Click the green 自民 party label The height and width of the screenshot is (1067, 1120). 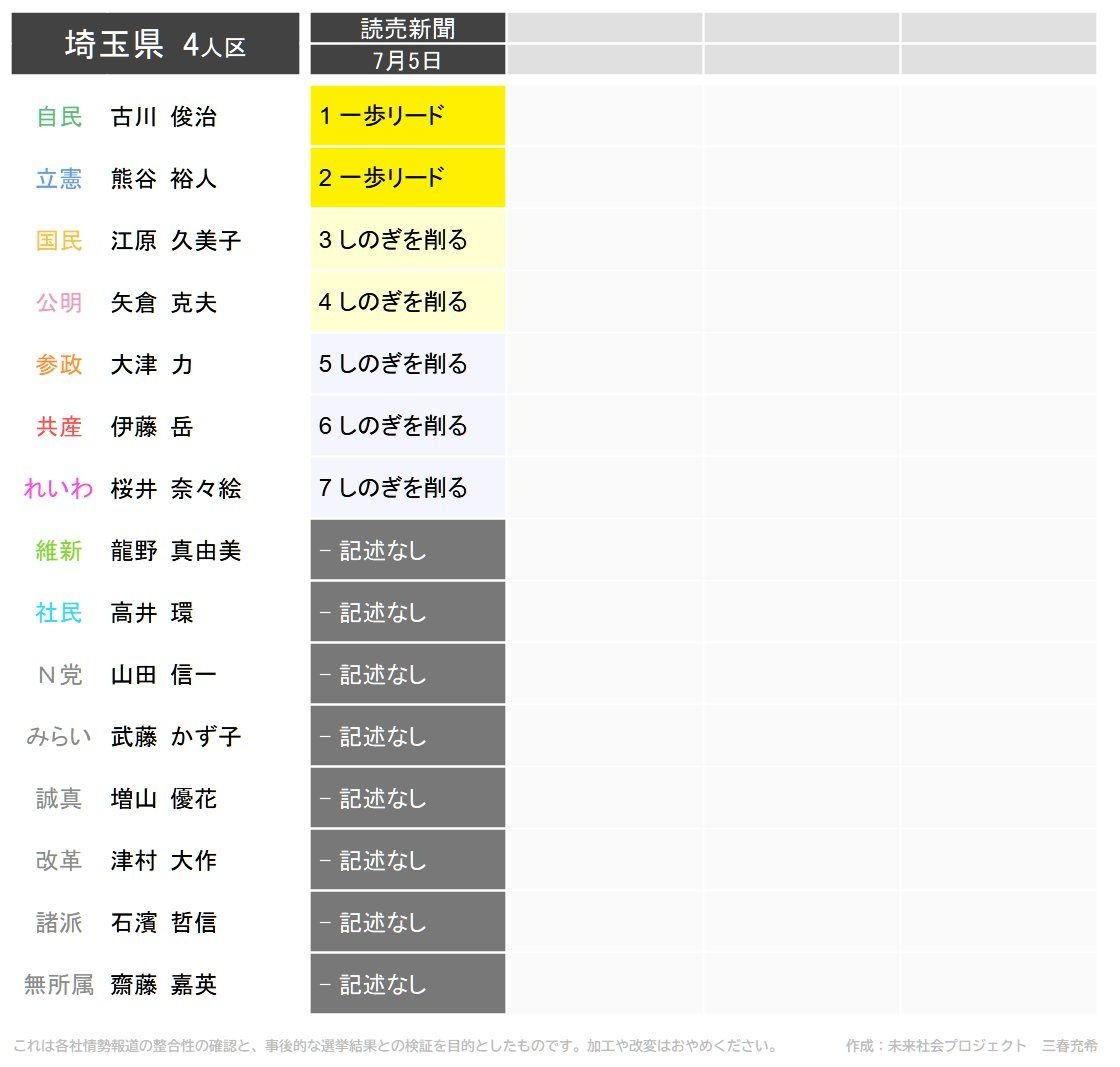(x=59, y=117)
